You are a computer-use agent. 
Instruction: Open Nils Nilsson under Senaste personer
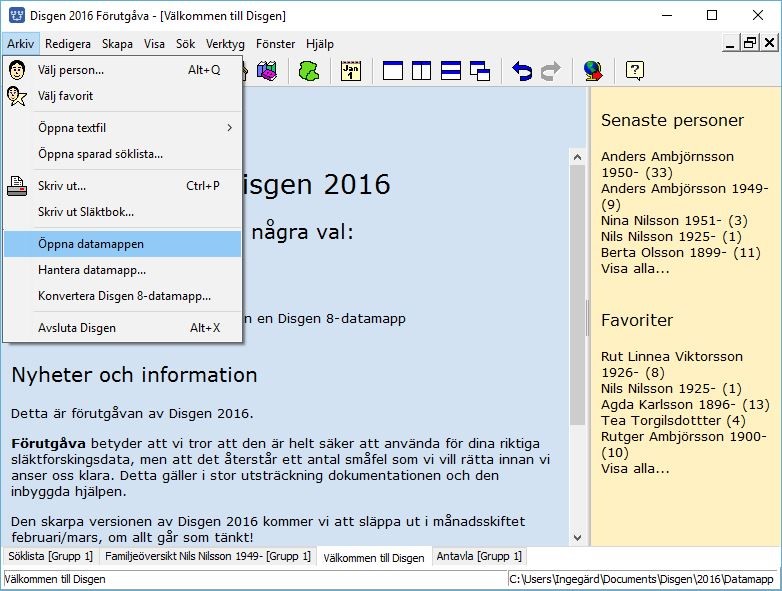click(671, 236)
